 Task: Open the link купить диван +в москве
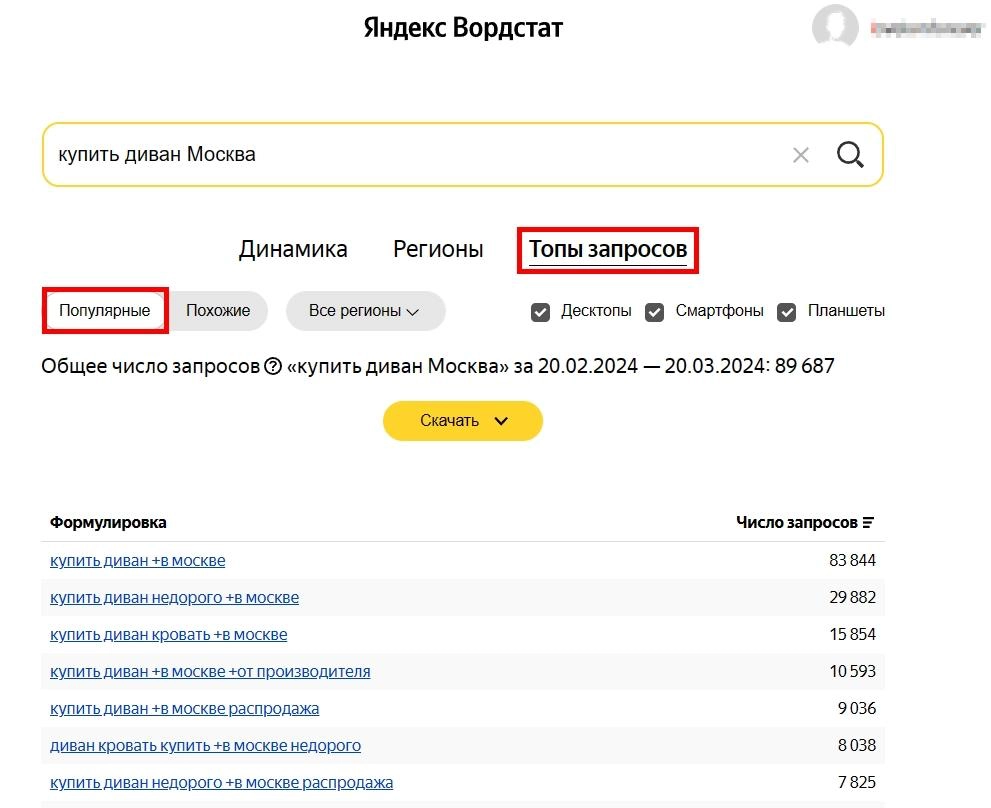[x=138, y=561]
